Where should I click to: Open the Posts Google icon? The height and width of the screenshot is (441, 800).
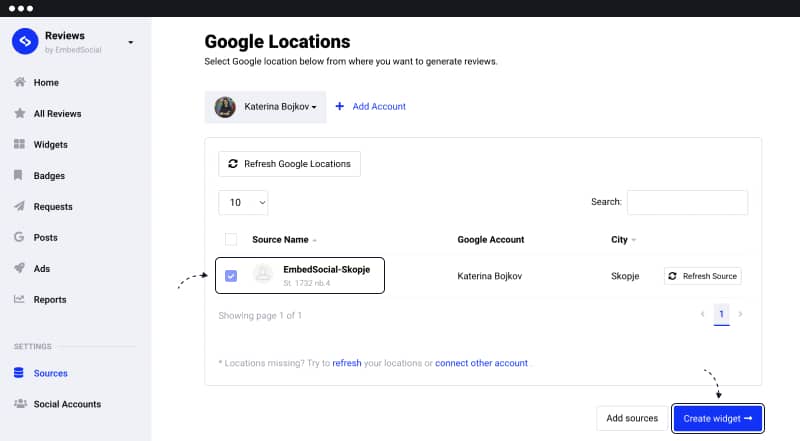pos(19,237)
